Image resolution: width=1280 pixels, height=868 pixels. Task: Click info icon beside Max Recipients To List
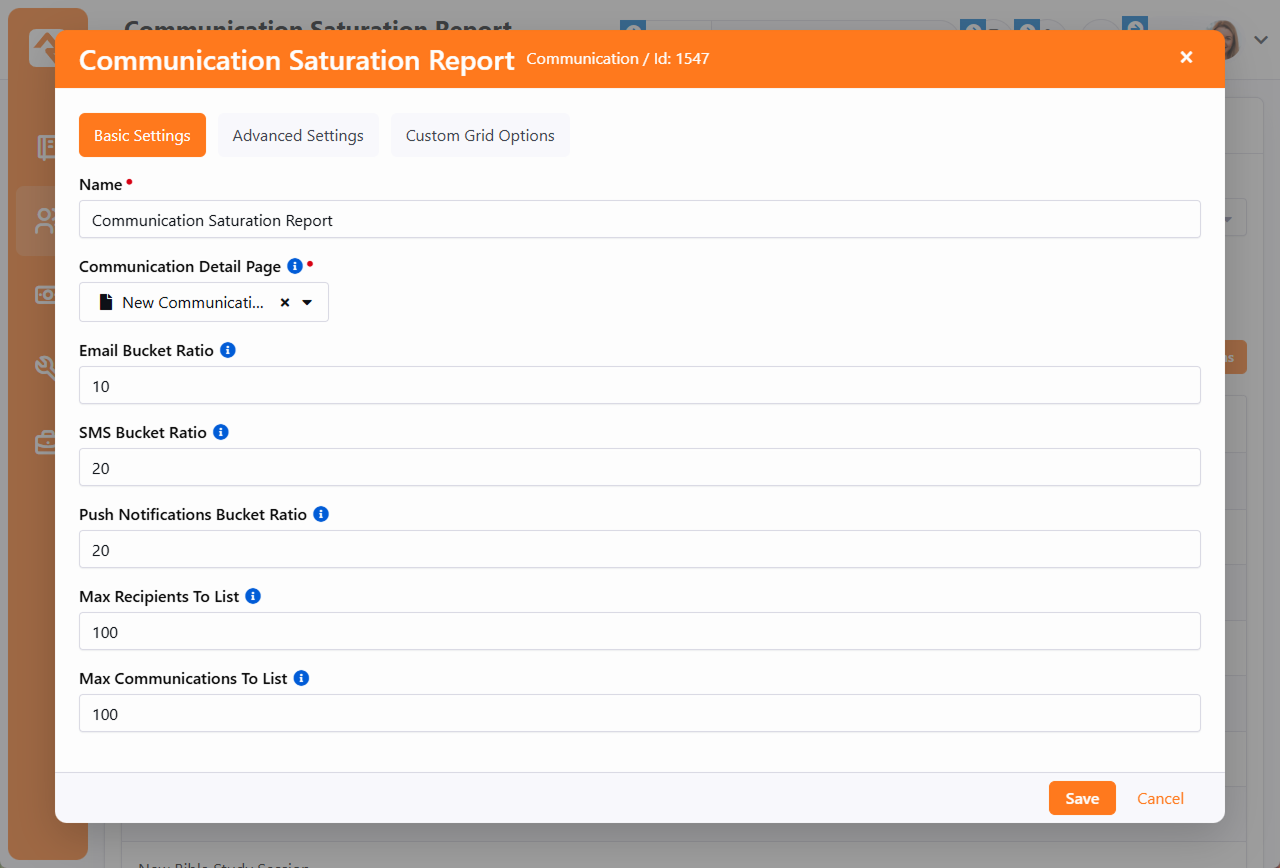pos(253,596)
